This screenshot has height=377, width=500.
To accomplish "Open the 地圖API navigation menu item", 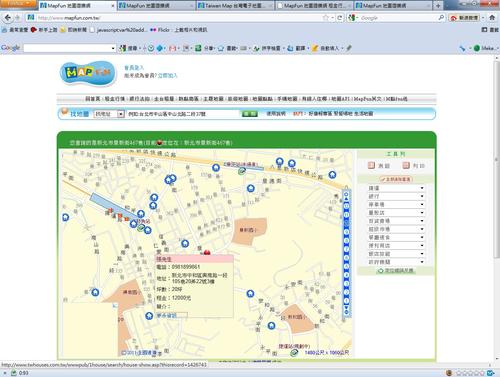I will (341, 99).
